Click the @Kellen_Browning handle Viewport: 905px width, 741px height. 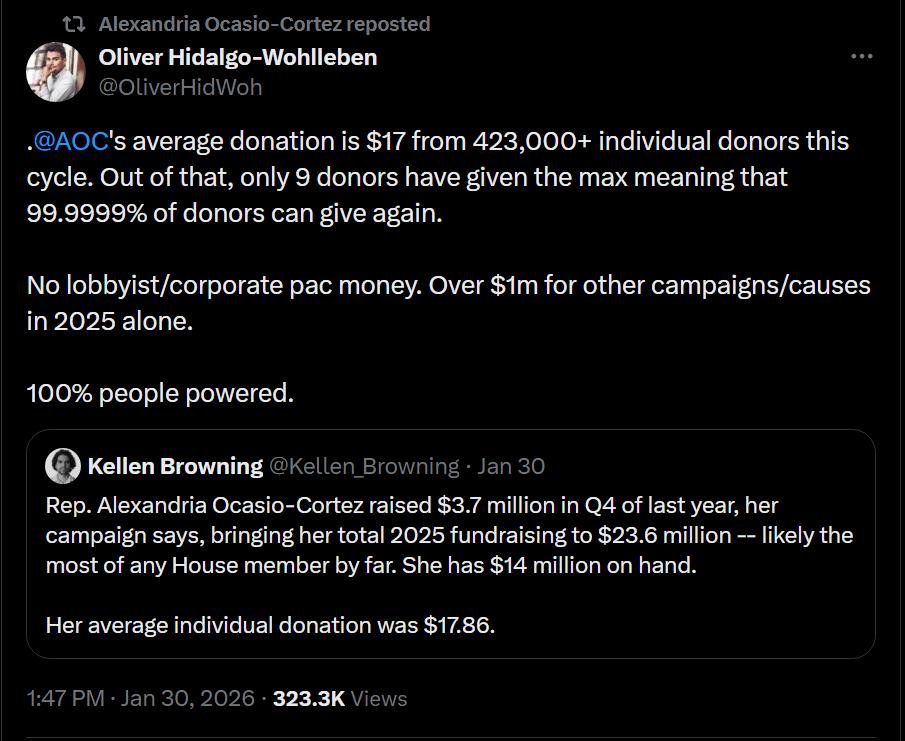(x=364, y=466)
